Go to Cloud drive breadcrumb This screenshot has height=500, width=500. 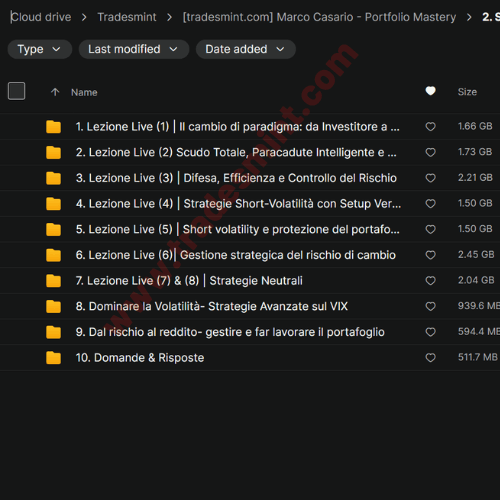click(x=41, y=17)
